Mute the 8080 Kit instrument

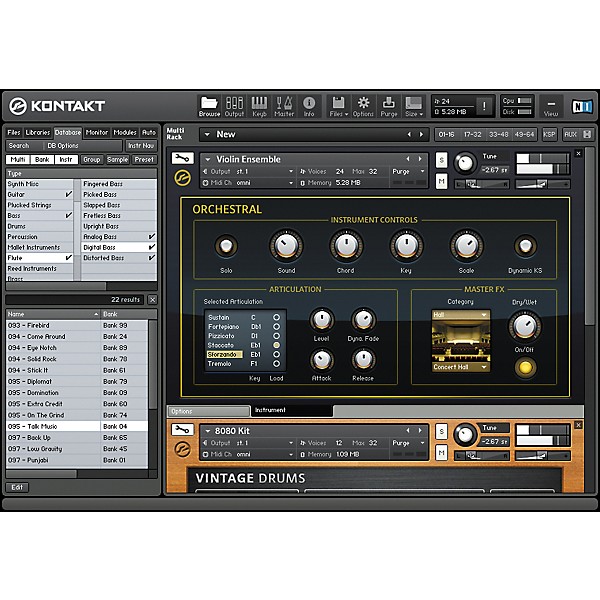pos(442,453)
